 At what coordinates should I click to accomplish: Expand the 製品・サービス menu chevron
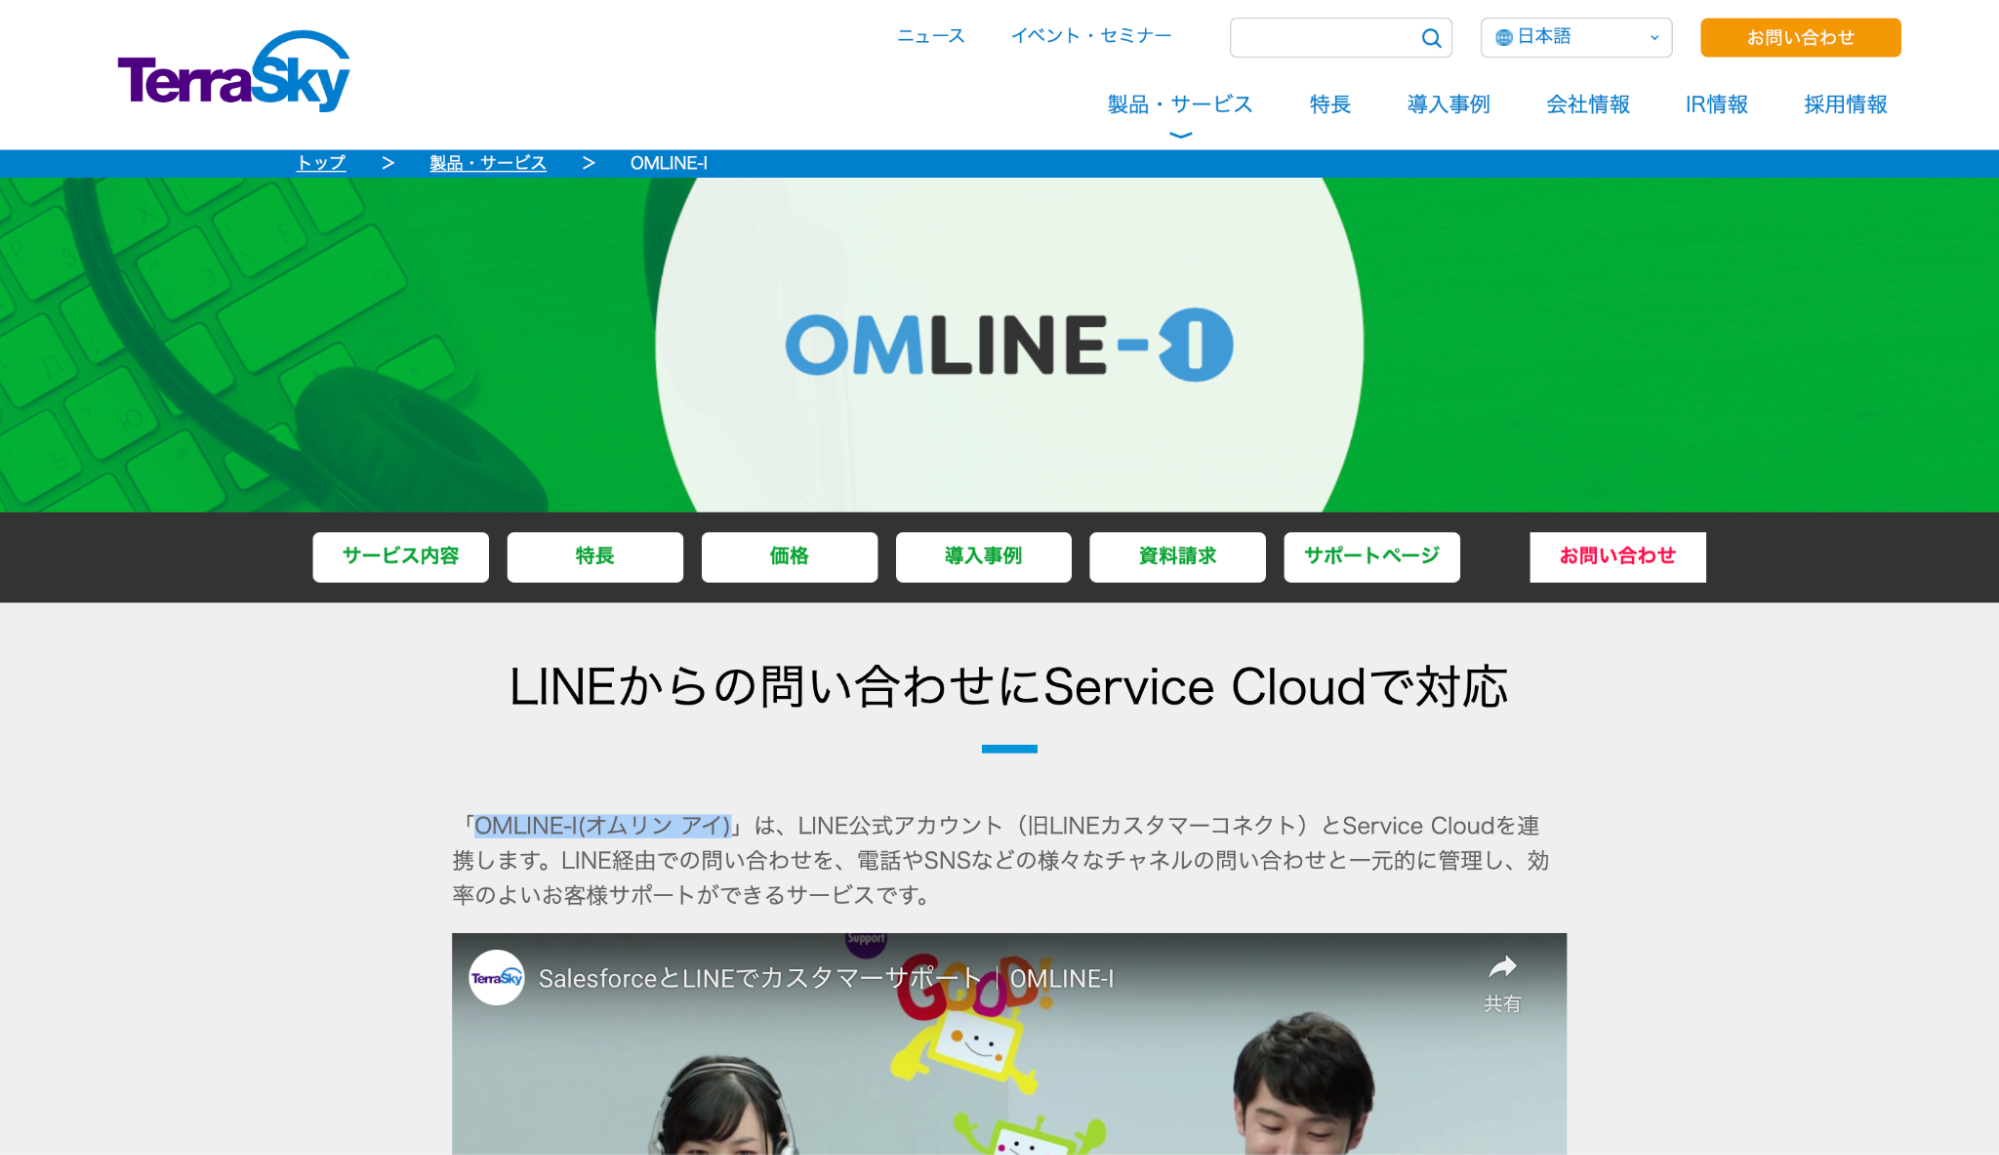1180,135
